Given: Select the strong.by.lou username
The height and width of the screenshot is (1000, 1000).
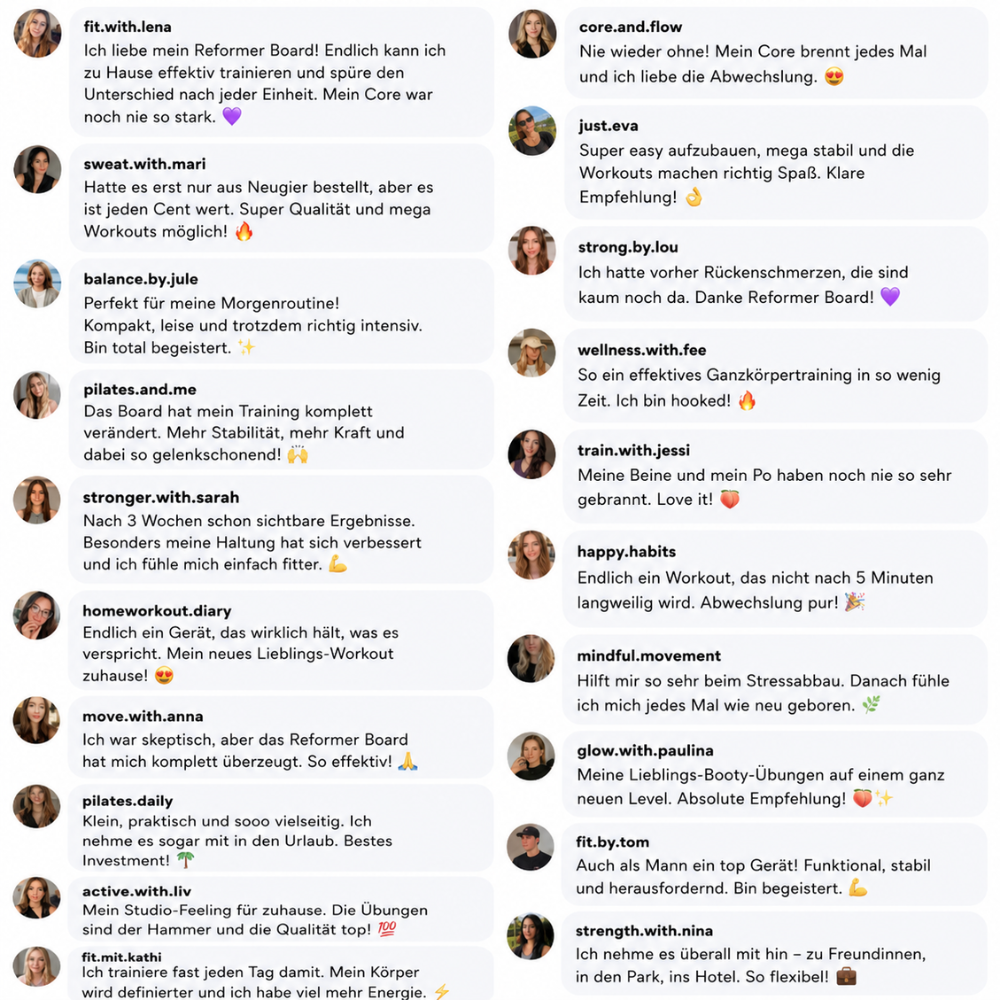Looking at the screenshot, I should click(628, 247).
